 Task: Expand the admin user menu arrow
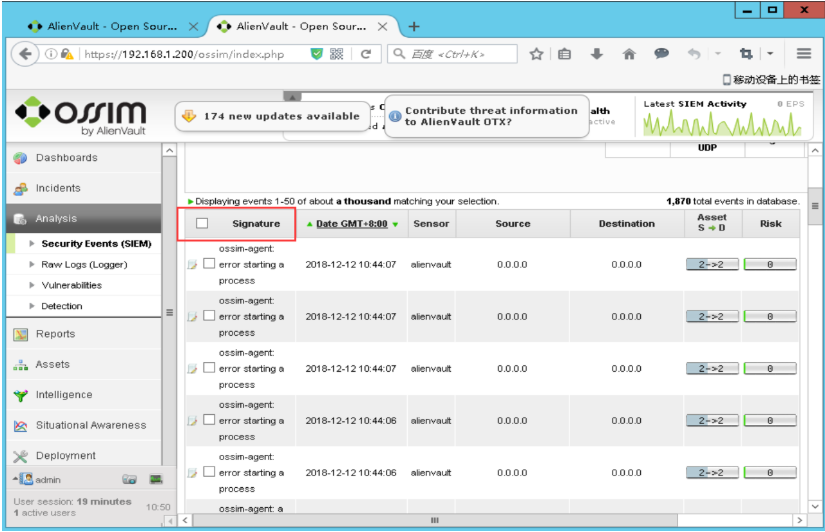[x=15, y=478]
